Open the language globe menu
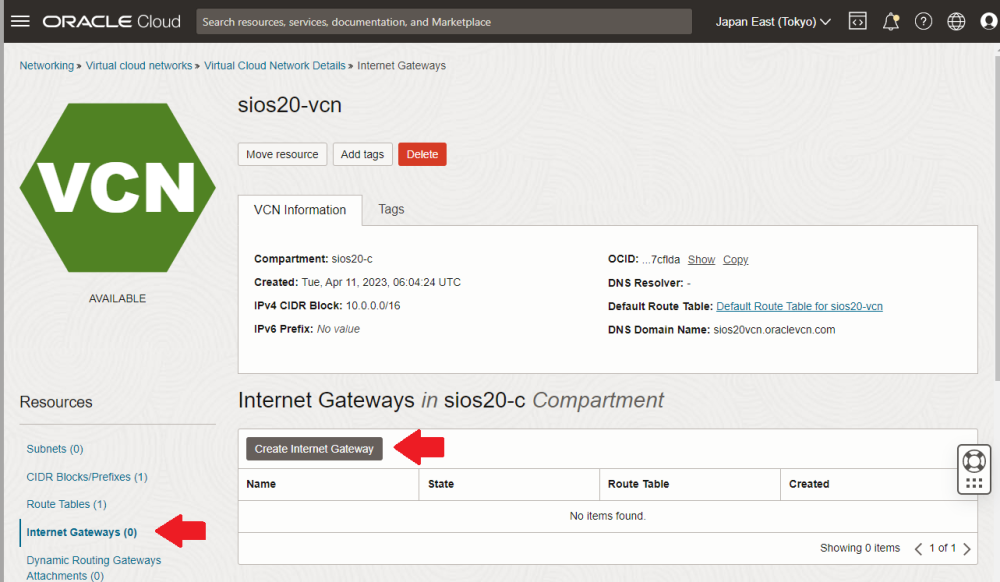Image resolution: width=1000 pixels, height=582 pixels. (x=956, y=22)
